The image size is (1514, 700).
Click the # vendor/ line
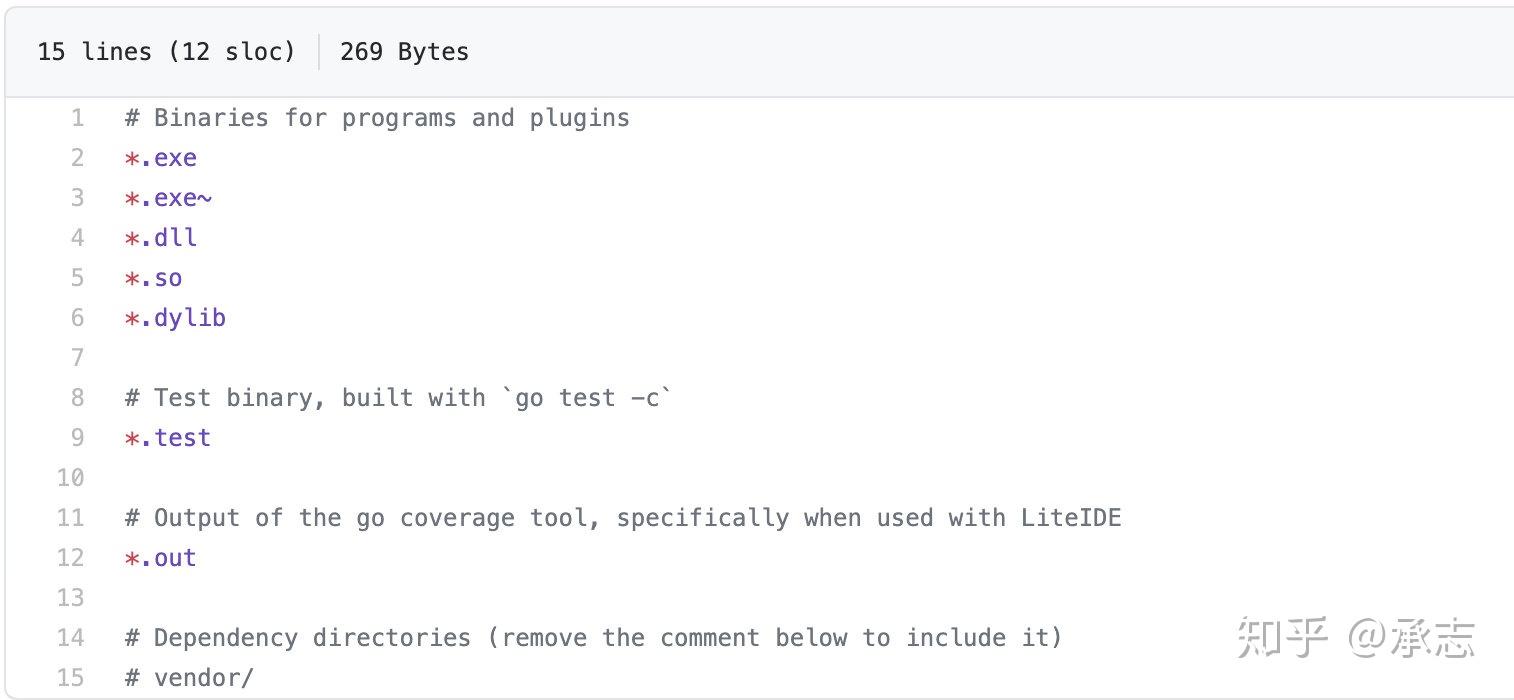(x=190, y=678)
